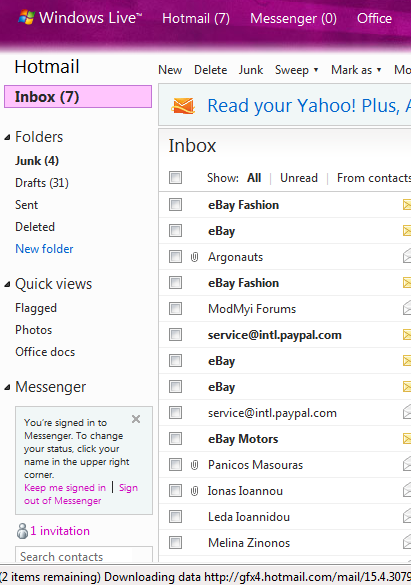Tick the eBay Motors message checkbox

click(175, 439)
